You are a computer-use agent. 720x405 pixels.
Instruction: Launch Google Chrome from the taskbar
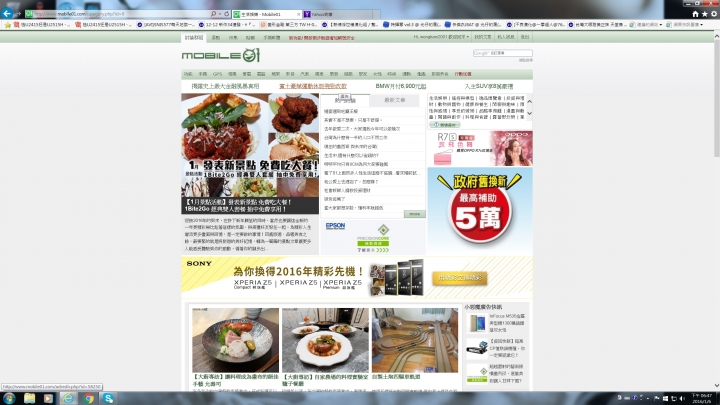(89, 398)
